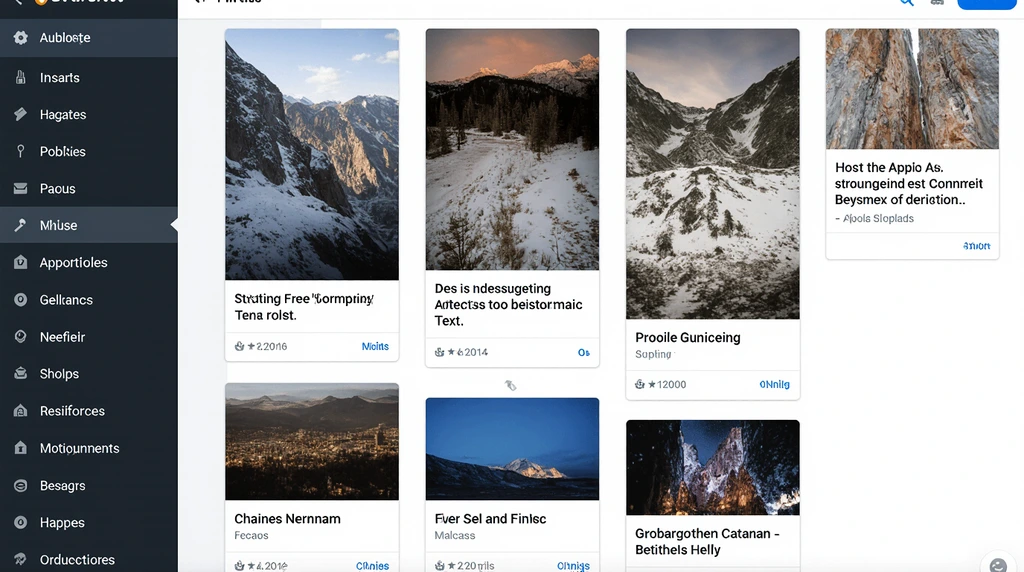Click the tag icon next to Hagates
This screenshot has width=1024, height=572.
pos(20,115)
